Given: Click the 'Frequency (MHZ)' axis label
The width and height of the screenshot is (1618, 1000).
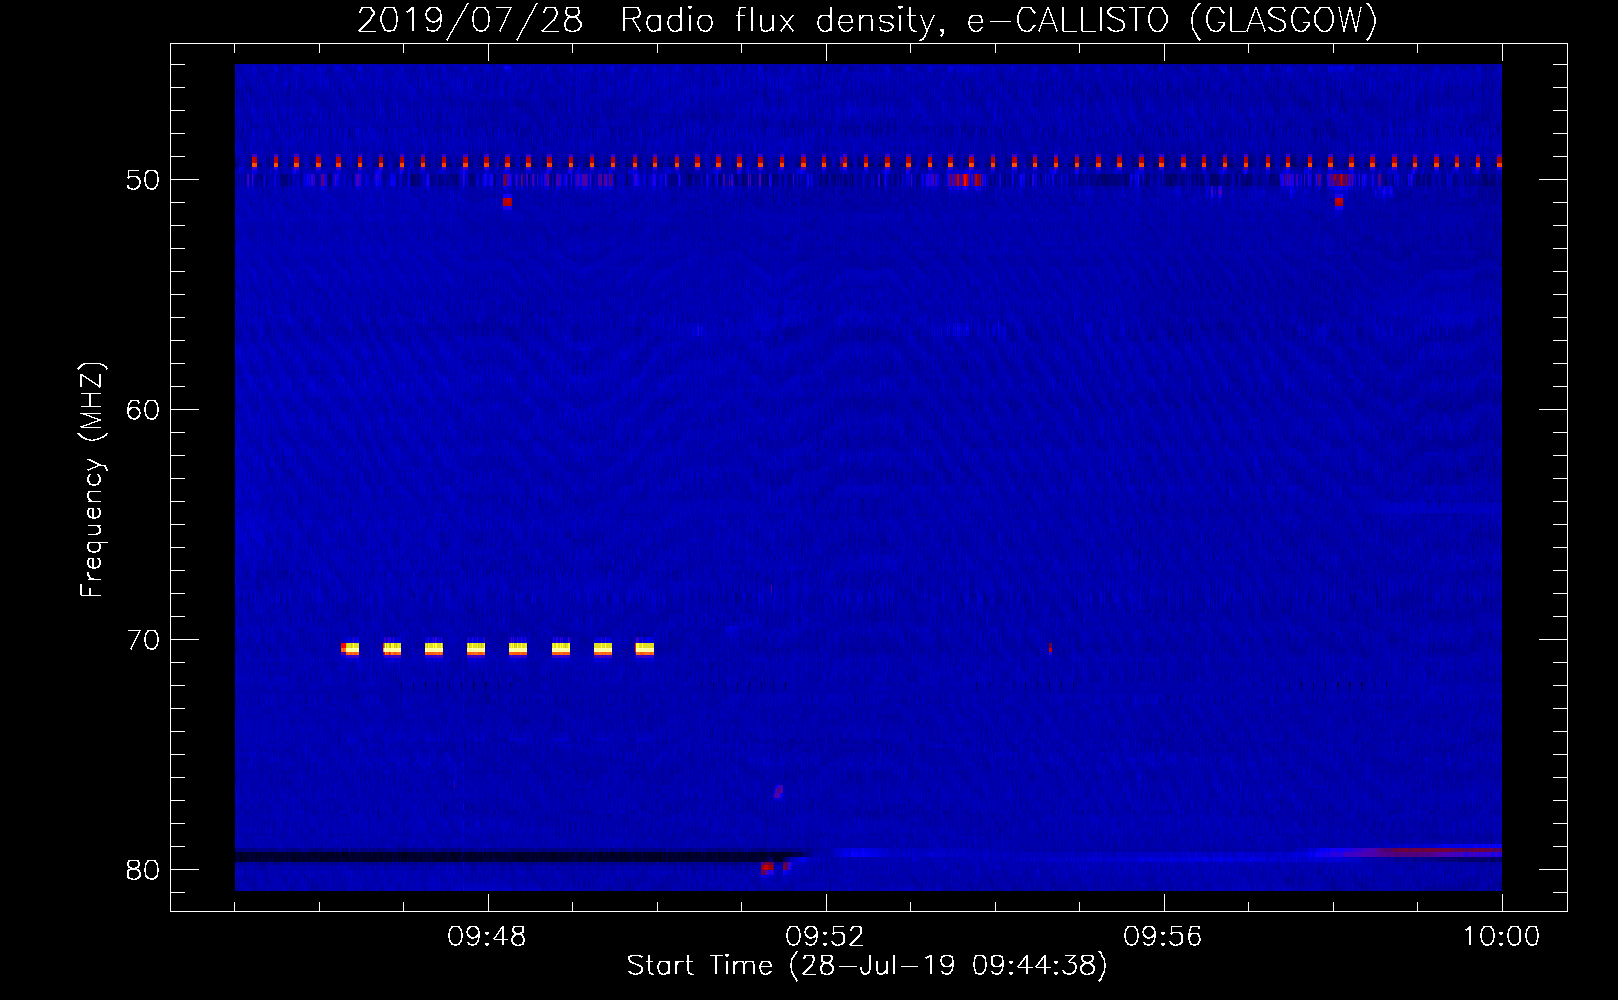Looking at the screenshot, I should pyautogui.click(x=92, y=480).
